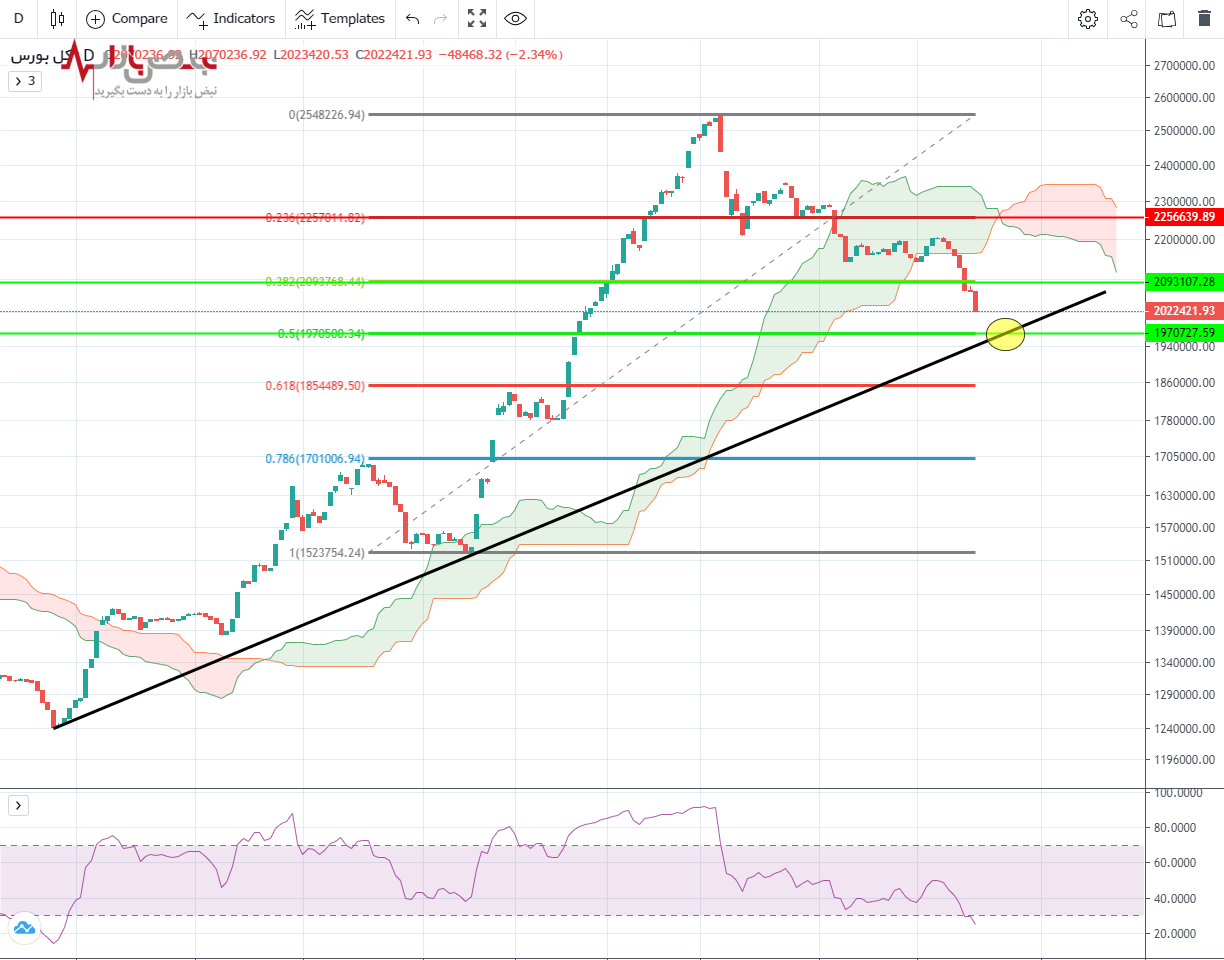The width and height of the screenshot is (1224, 960).
Task: Click the layout panel icon beside trash
Action: tap(1167, 18)
